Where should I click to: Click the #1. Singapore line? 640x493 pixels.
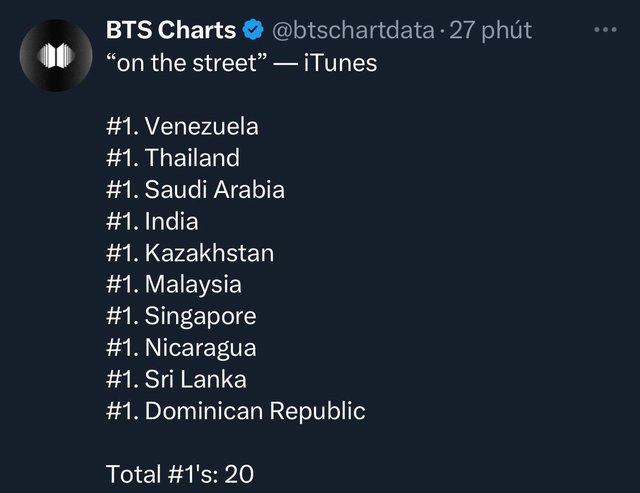click(x=181, y=316)
